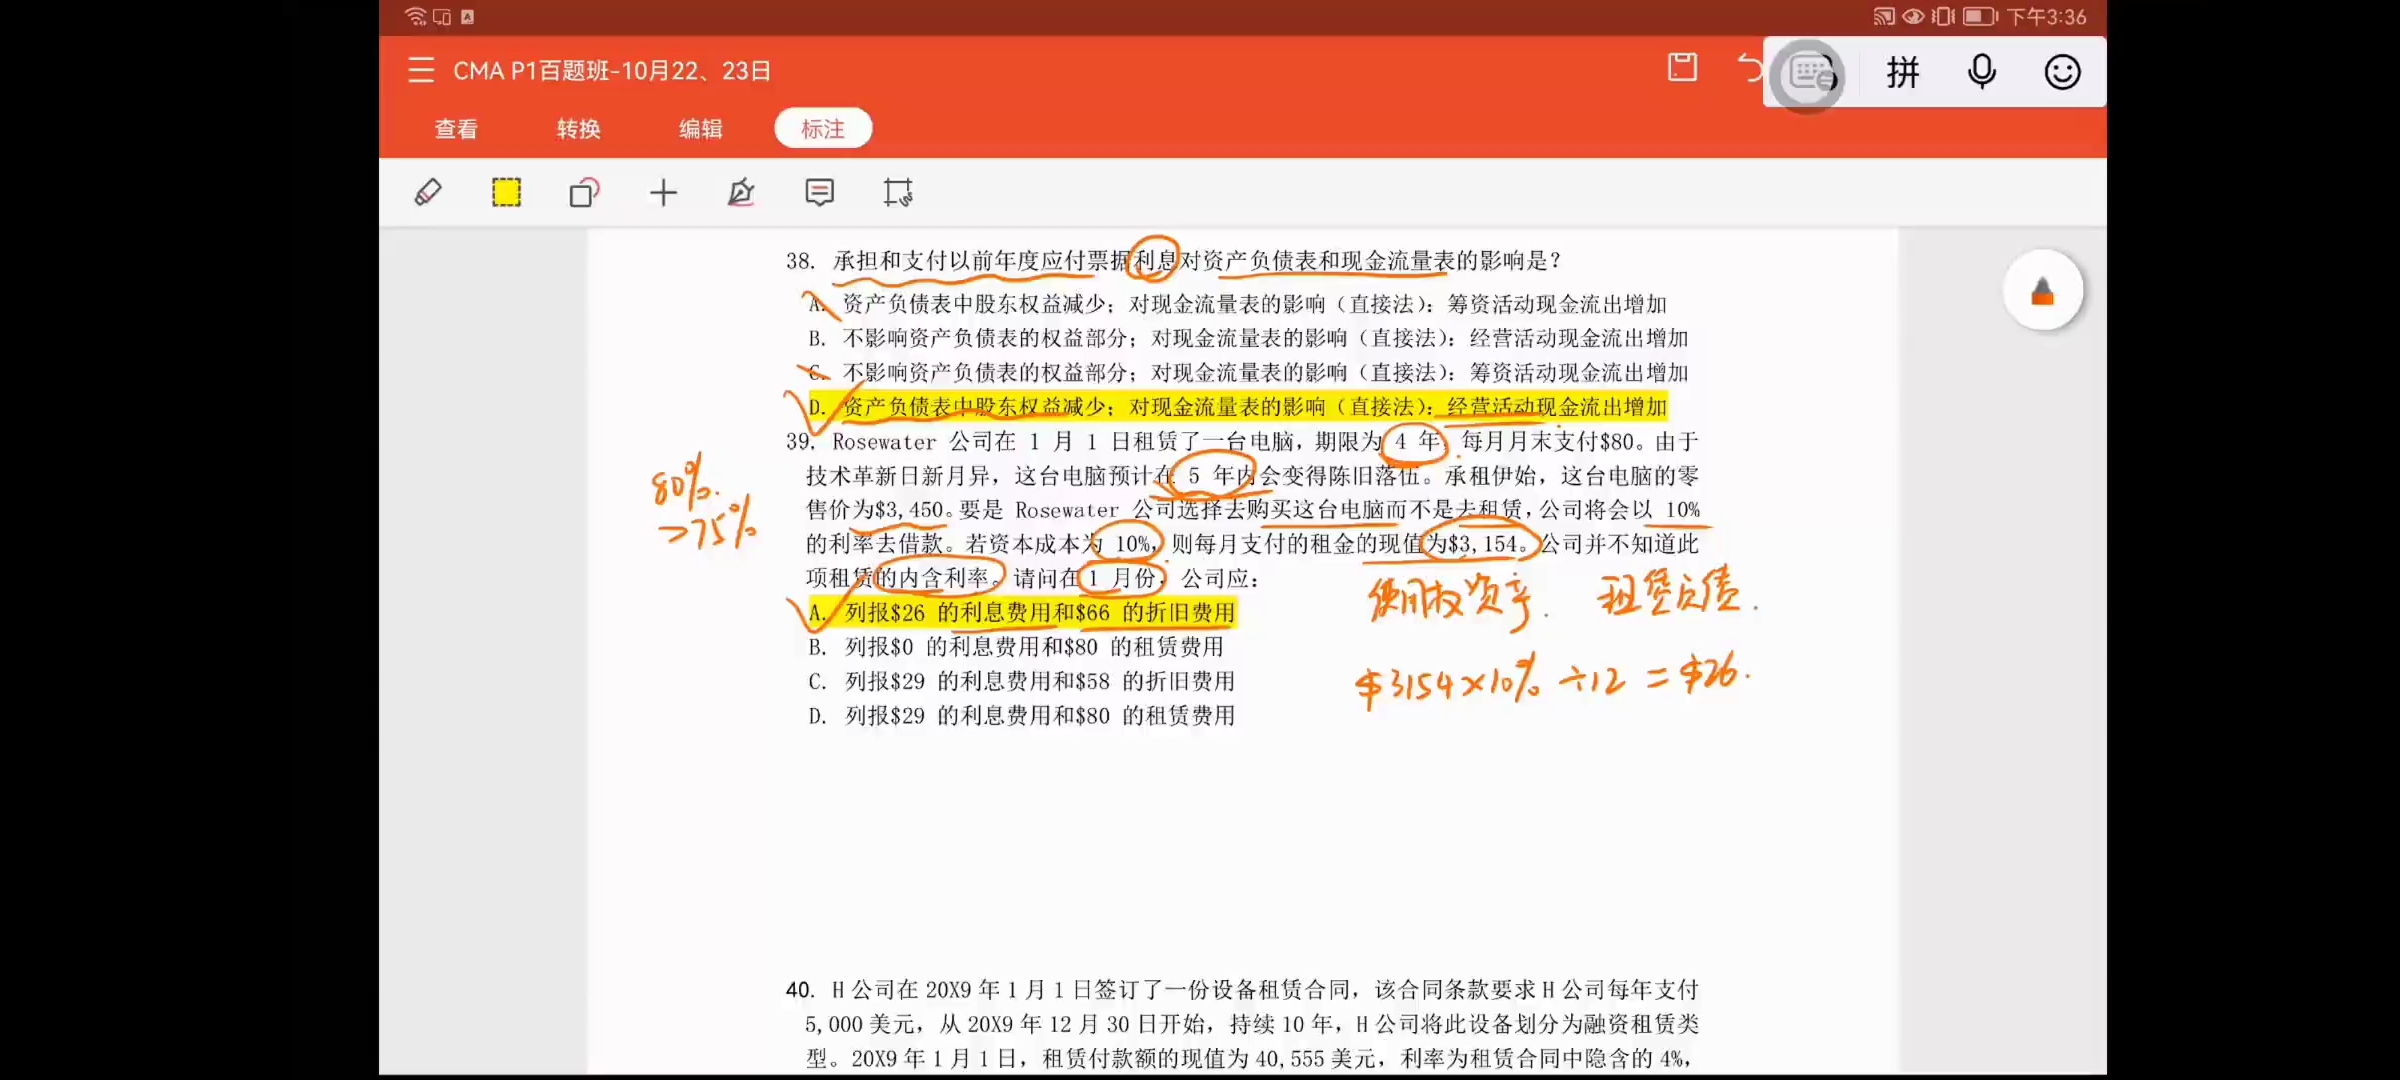Click the document title CMA P1百题班

(x=611, y=71)
